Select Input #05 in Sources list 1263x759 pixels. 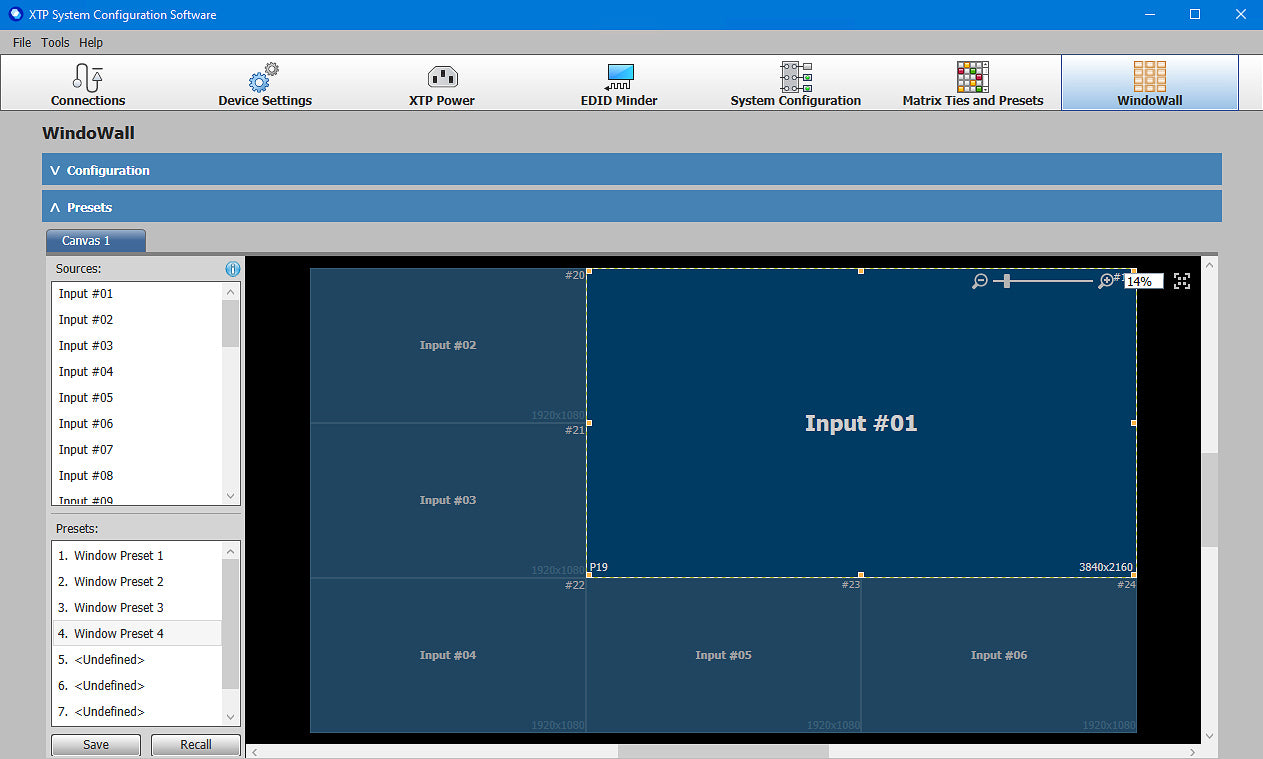coord(137,398)
